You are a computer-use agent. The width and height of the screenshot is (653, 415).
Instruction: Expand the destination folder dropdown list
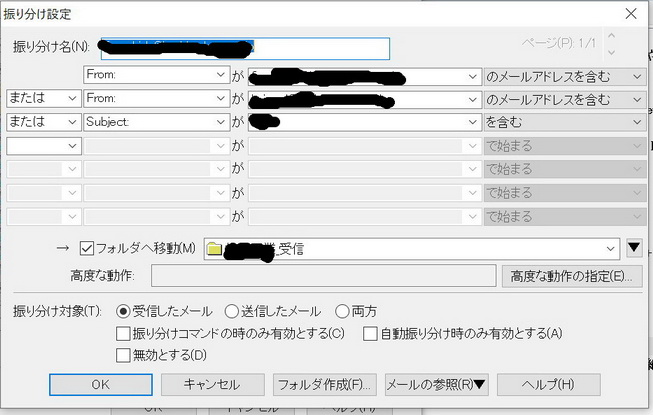pyautogui.click(x=611, y=249)
